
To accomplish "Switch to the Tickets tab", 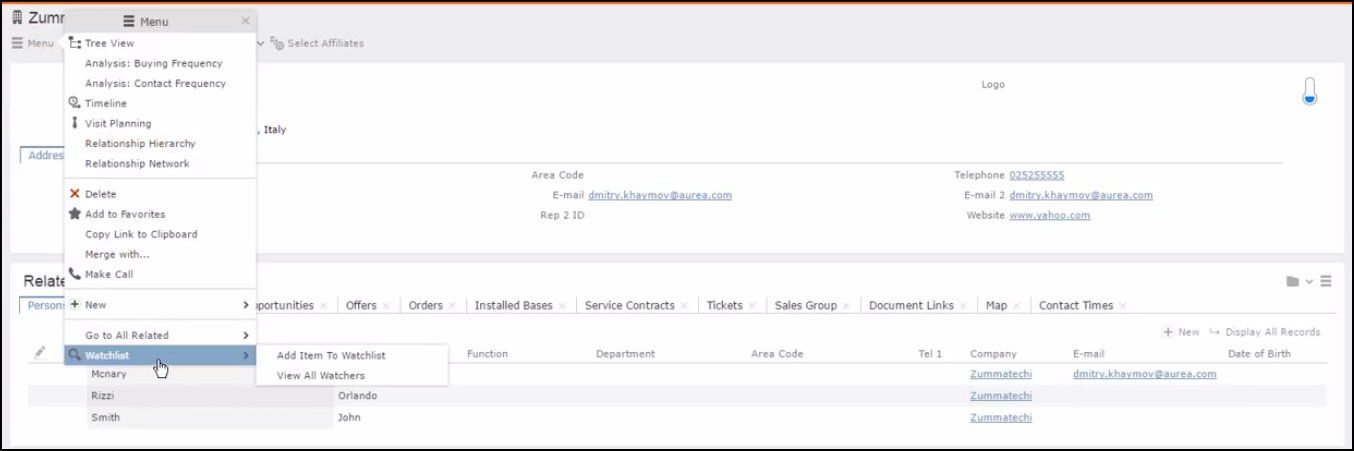I will (x=724, y=305).
